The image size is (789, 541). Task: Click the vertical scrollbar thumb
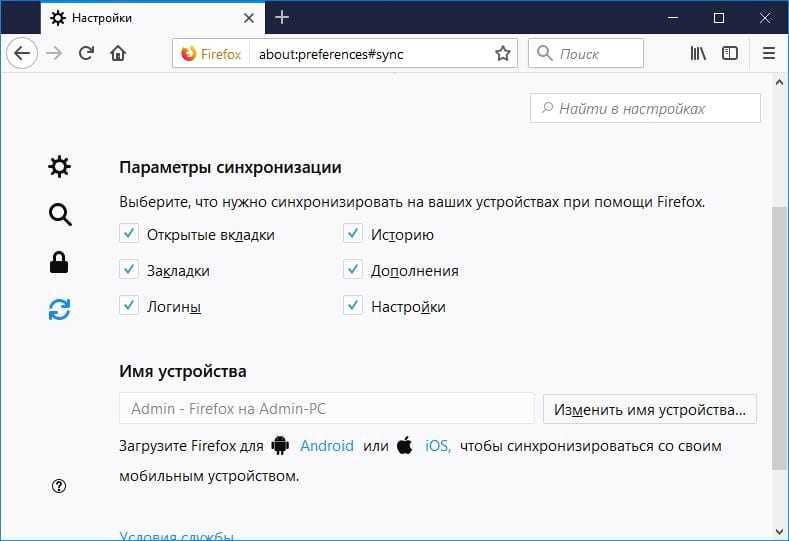point(779,338)
